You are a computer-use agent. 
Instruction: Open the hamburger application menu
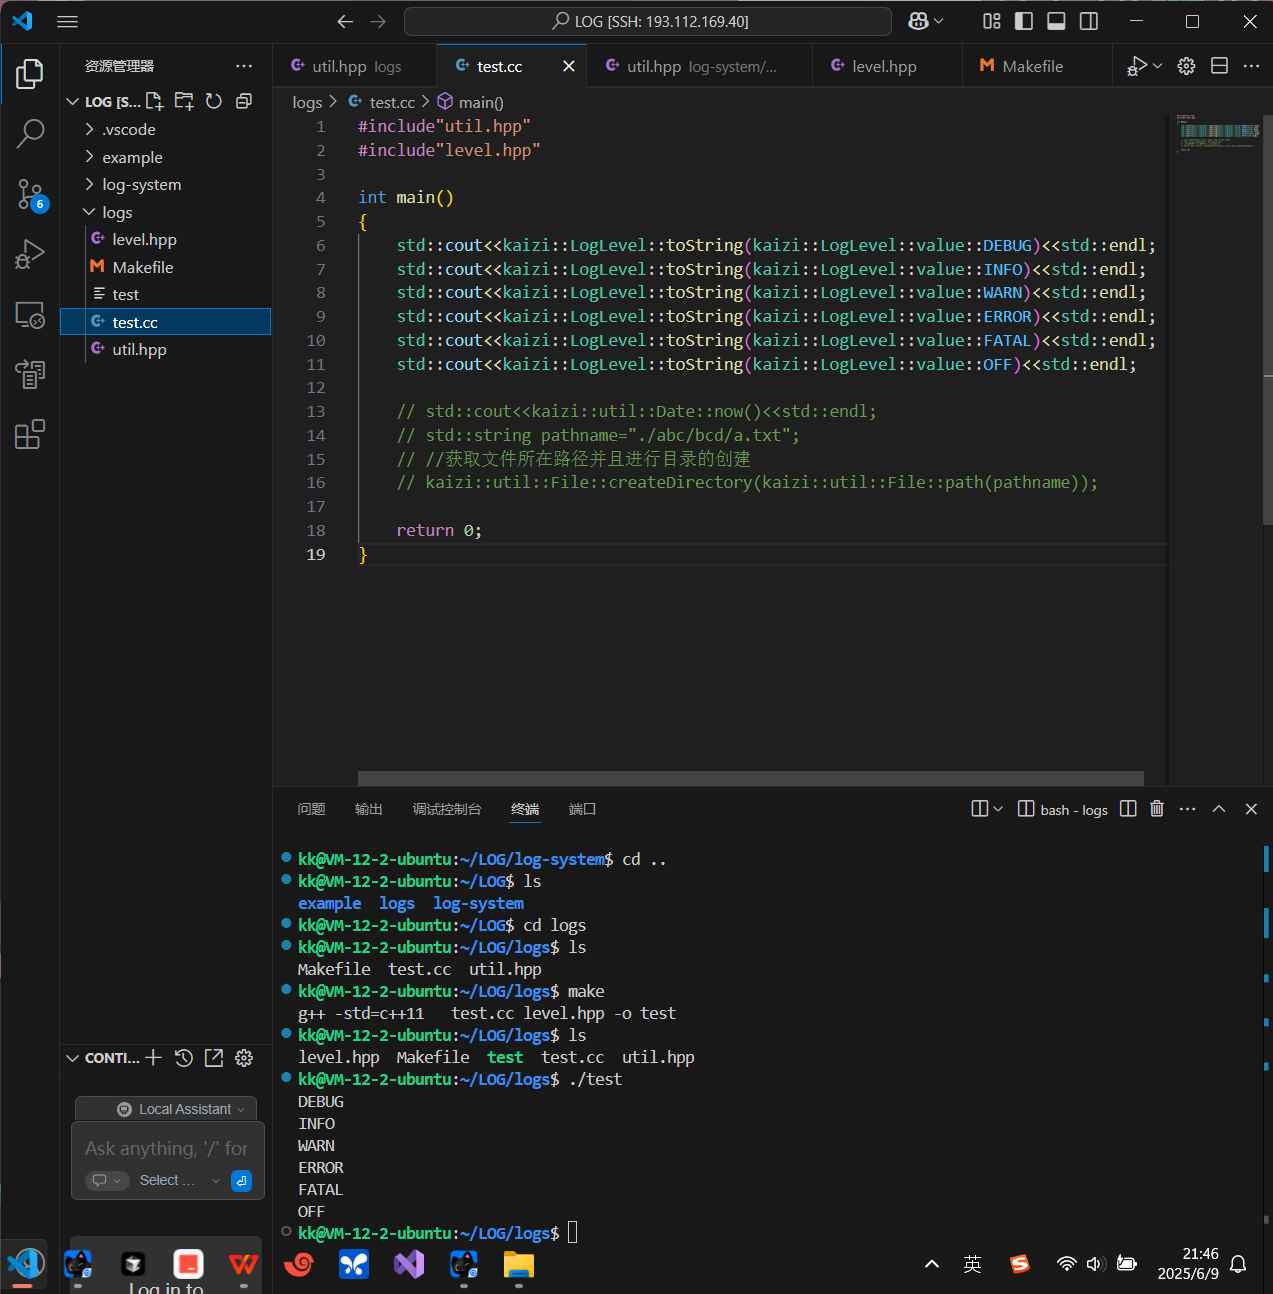point(68,21)
